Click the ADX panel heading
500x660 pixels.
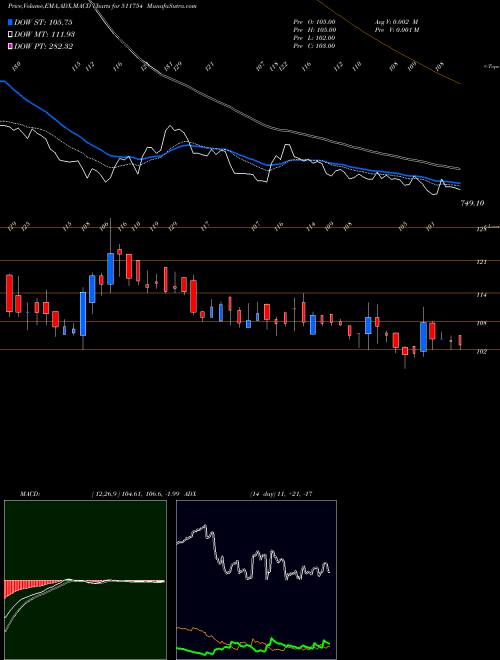[190, 494]
